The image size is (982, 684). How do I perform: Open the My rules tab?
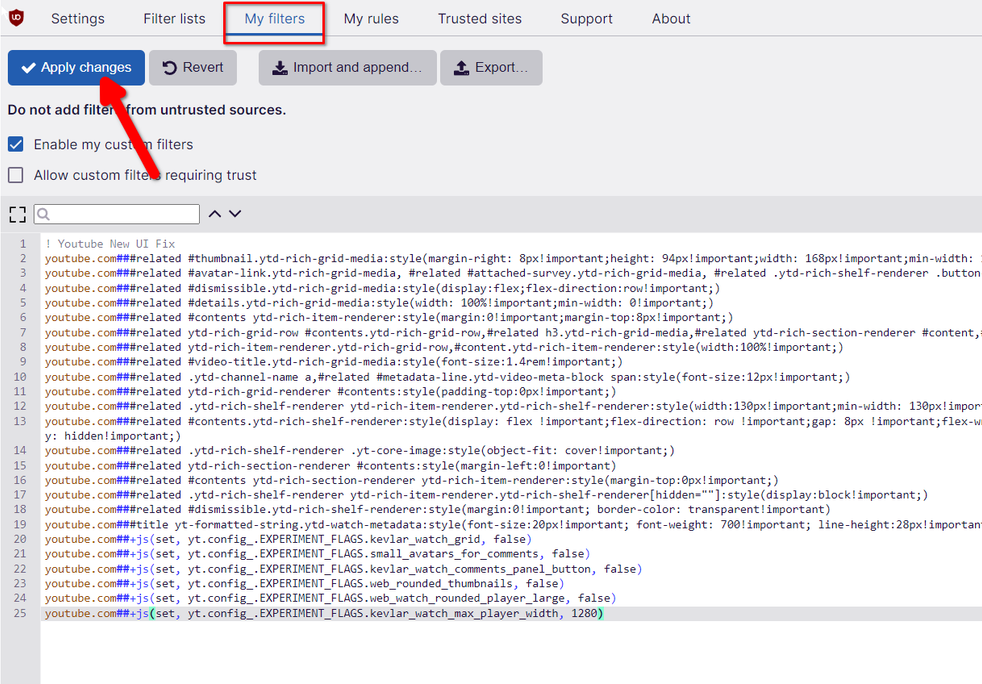coord(371,19)
